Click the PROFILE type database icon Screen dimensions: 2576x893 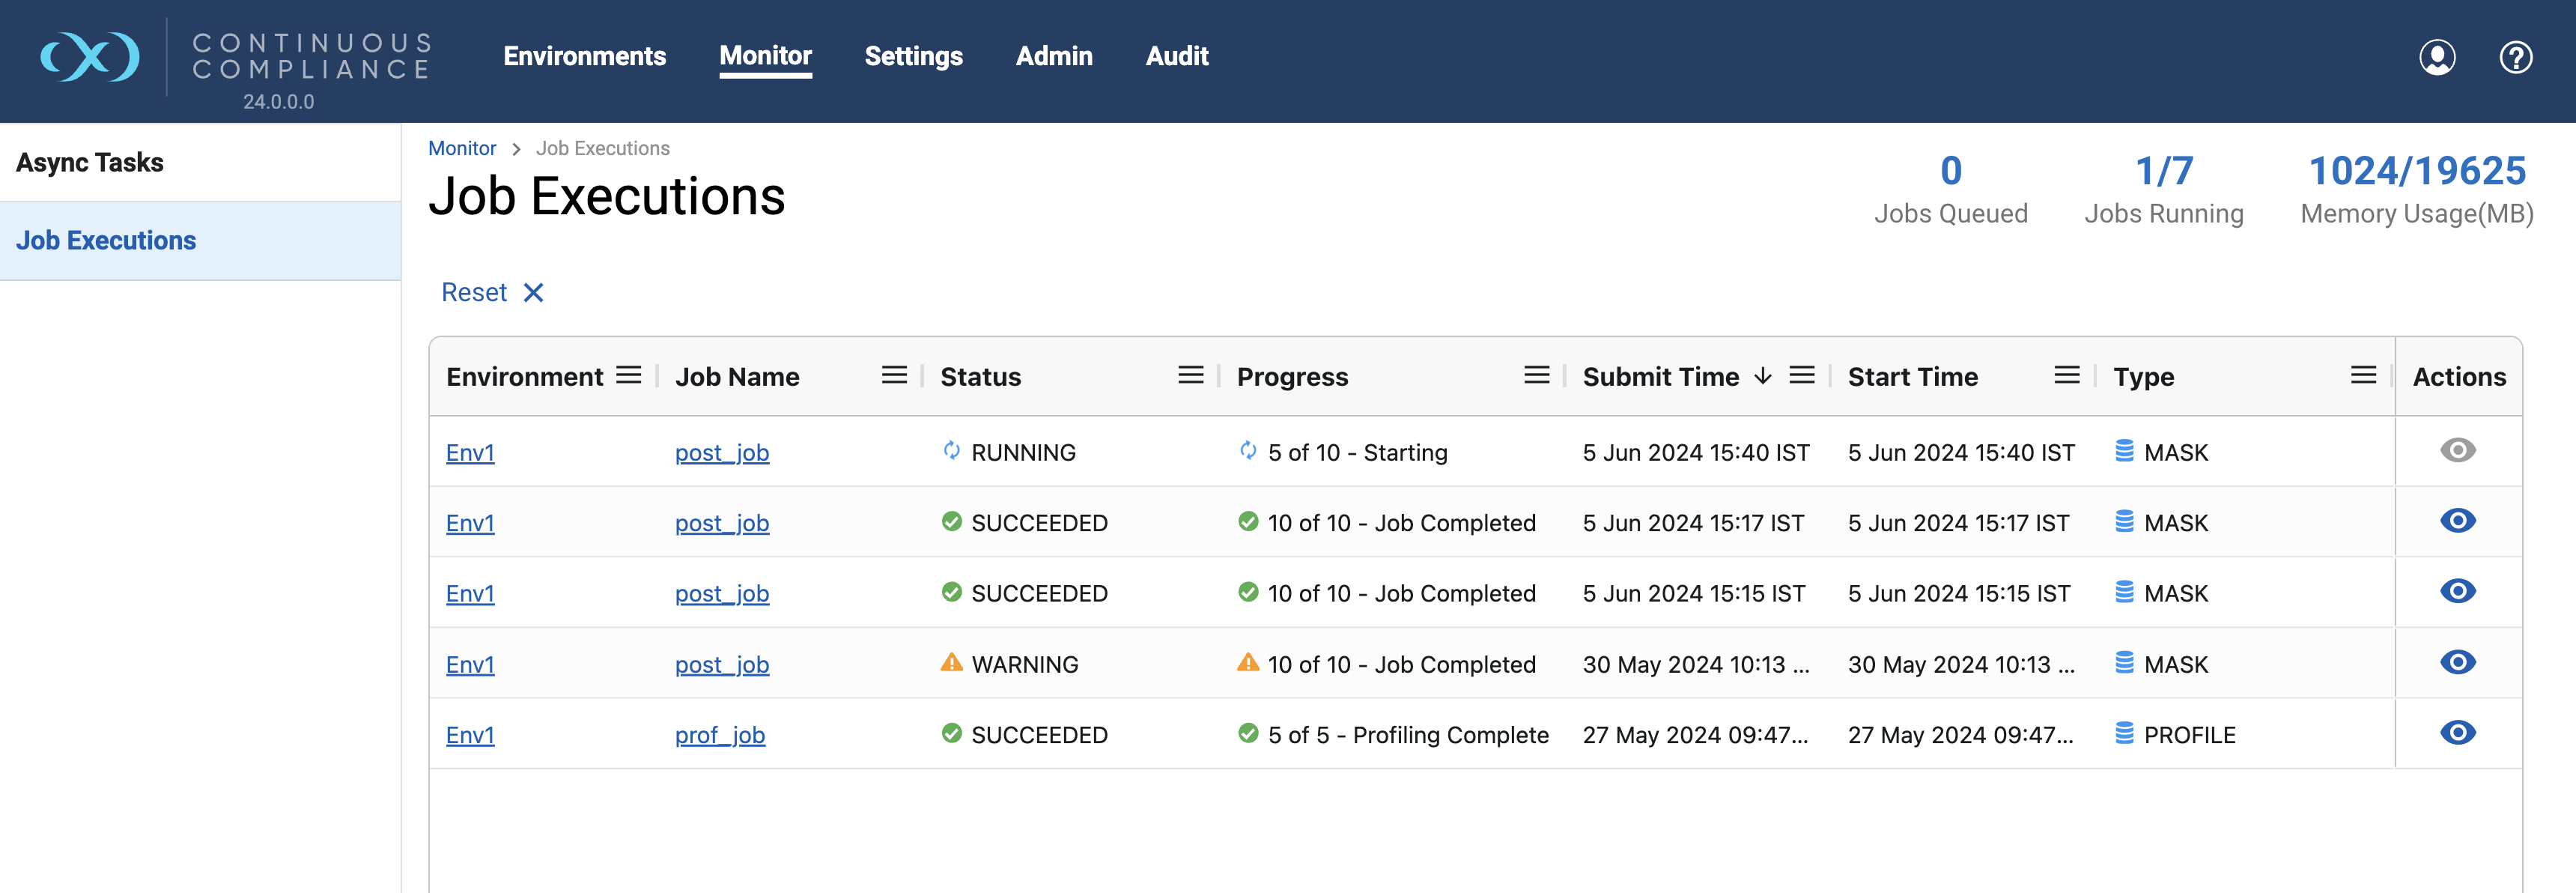point(2124,734)
